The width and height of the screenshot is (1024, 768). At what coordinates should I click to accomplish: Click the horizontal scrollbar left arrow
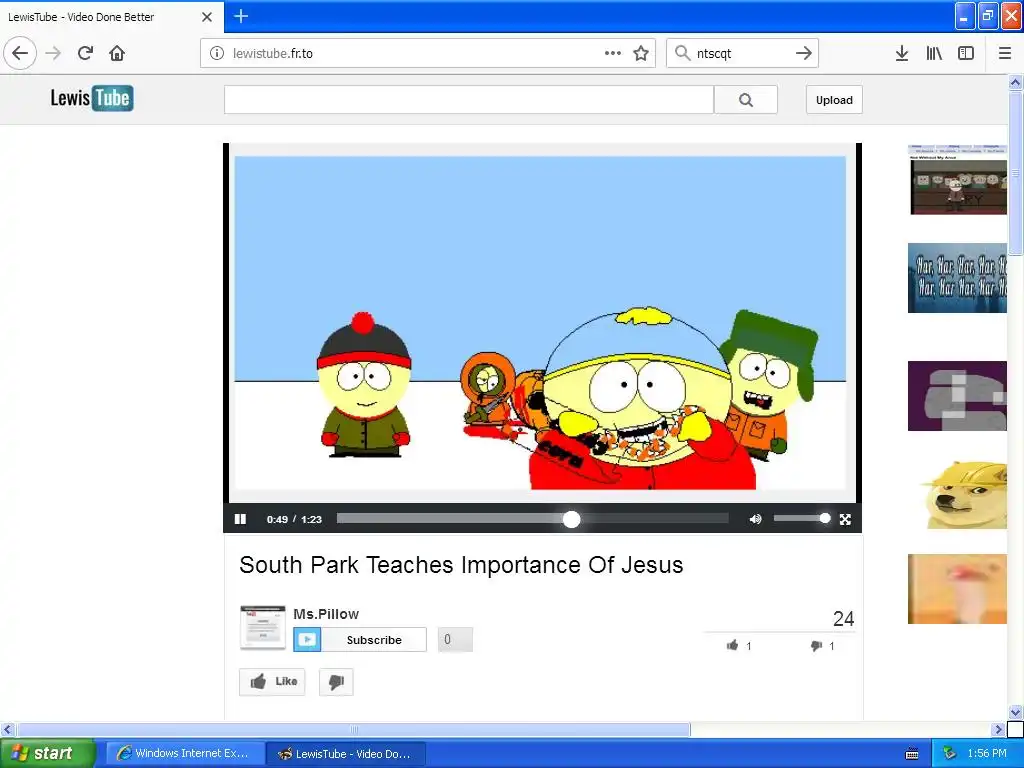point(8,729)
